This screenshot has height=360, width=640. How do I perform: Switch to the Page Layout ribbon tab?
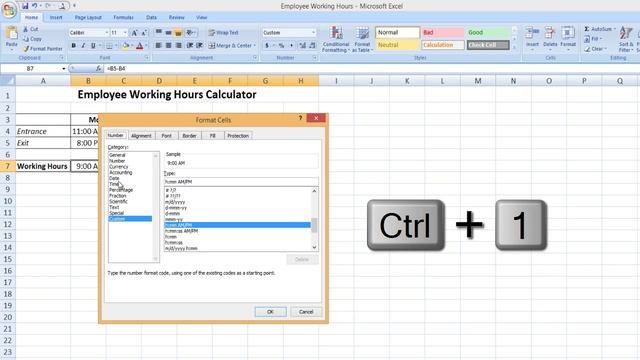tap(88, 18)
